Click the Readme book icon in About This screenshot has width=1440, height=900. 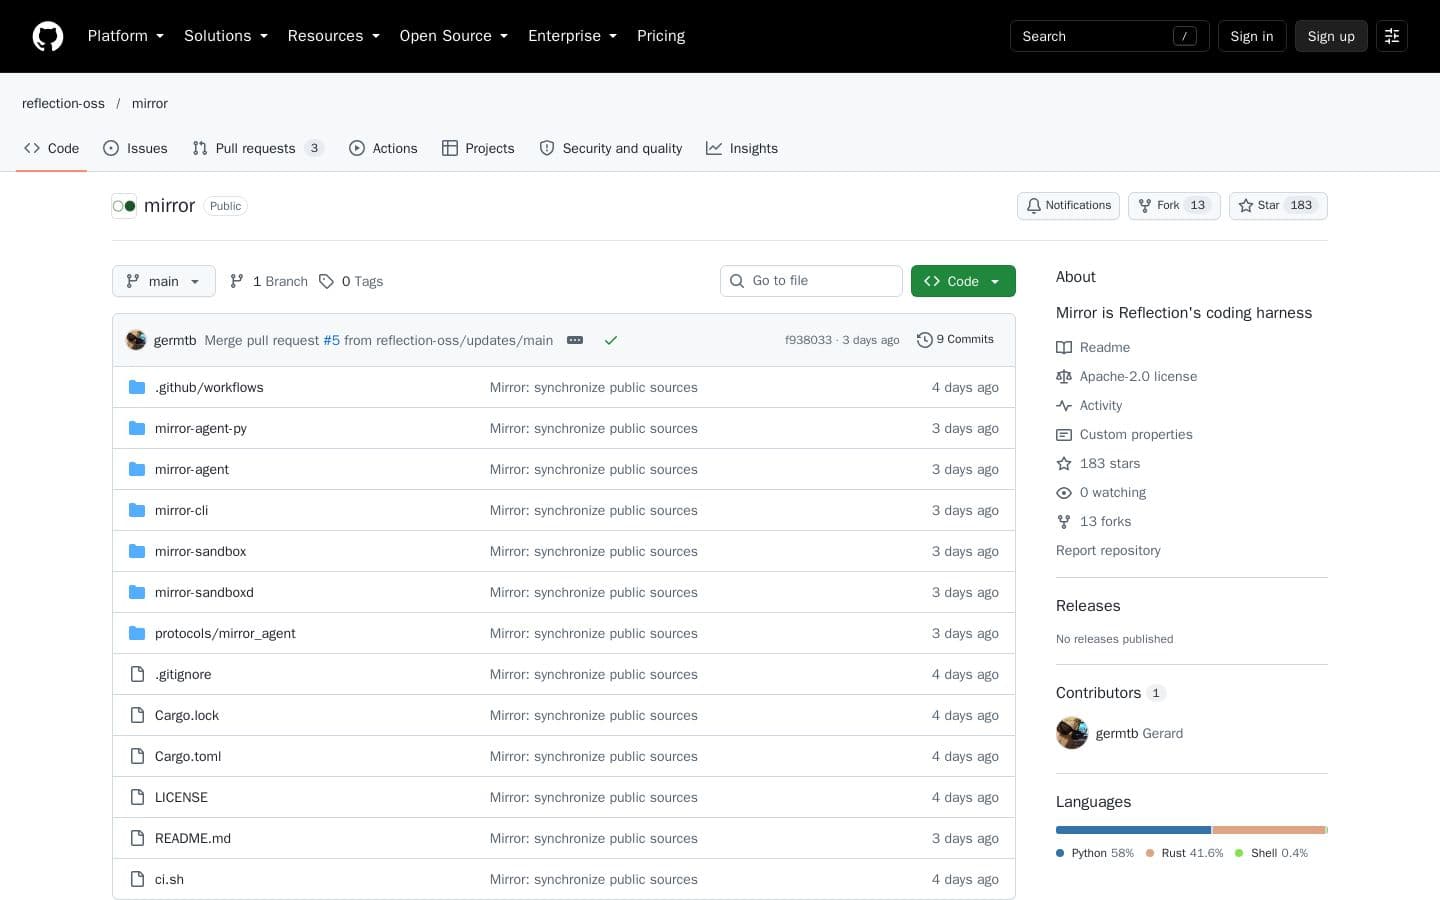pos(1064,347)
